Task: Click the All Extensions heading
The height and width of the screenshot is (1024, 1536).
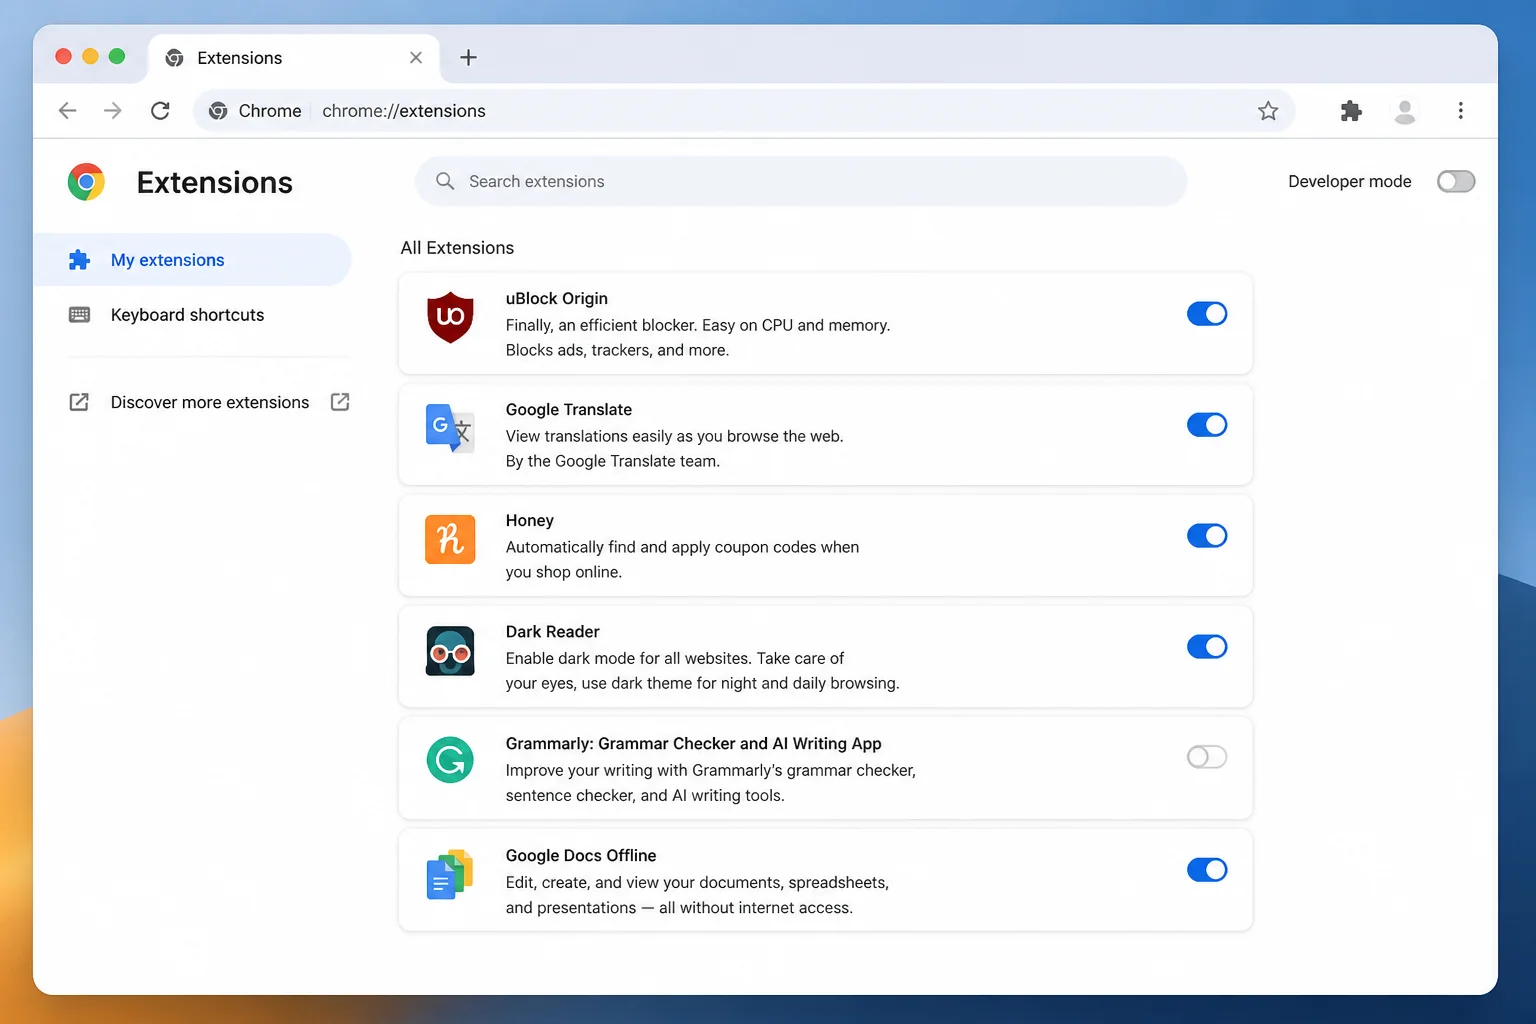Action: coord(457,248)
